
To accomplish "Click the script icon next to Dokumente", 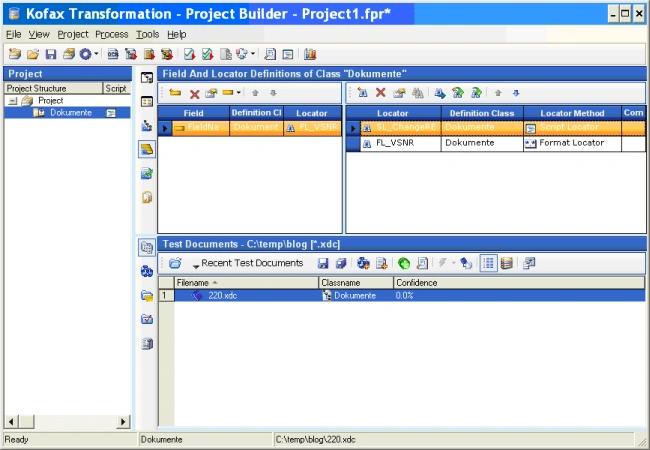I will coord(111,113).
